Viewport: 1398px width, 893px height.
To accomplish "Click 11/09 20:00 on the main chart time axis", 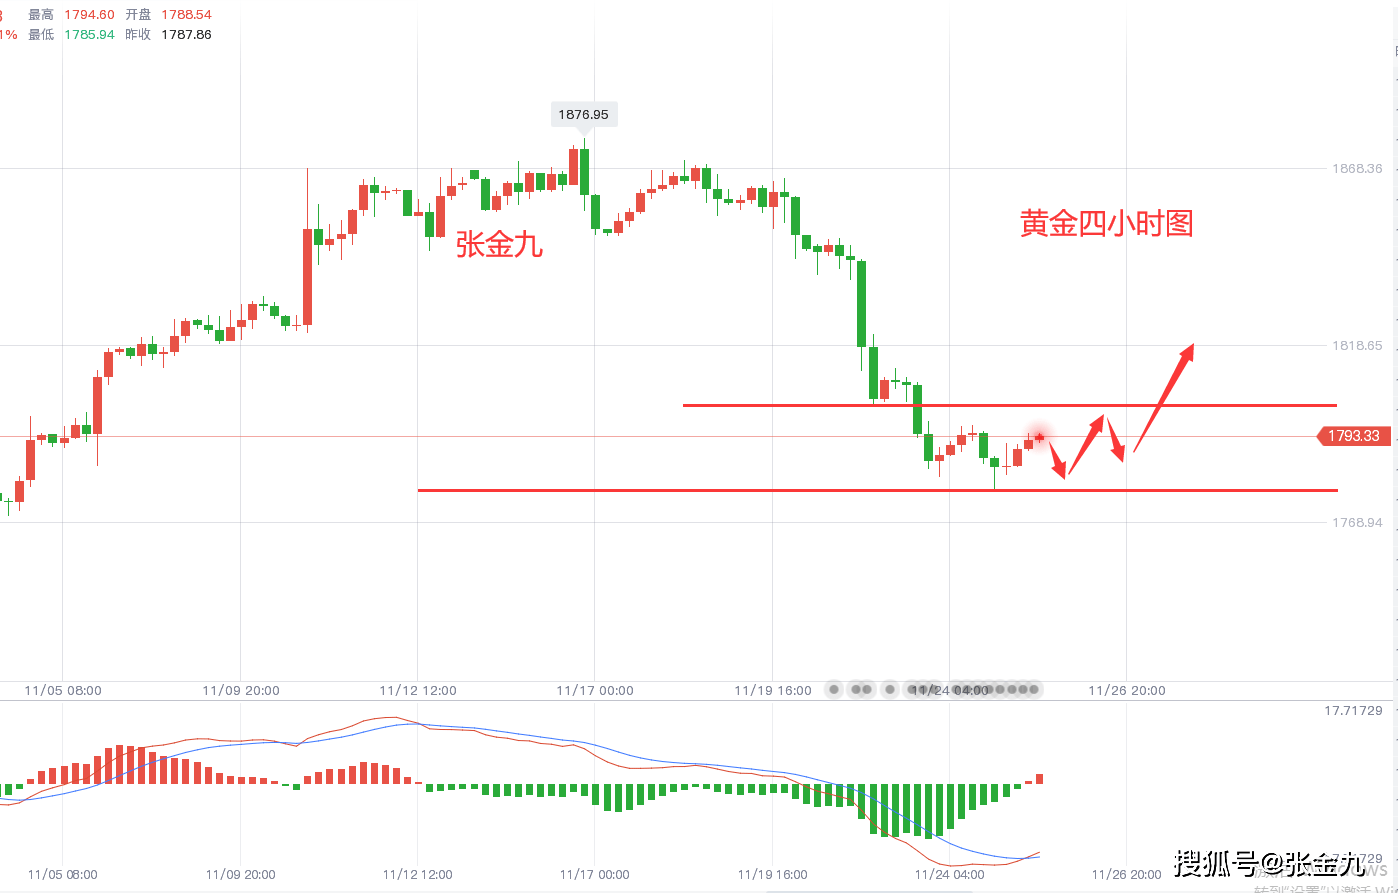I will point(241,690).
